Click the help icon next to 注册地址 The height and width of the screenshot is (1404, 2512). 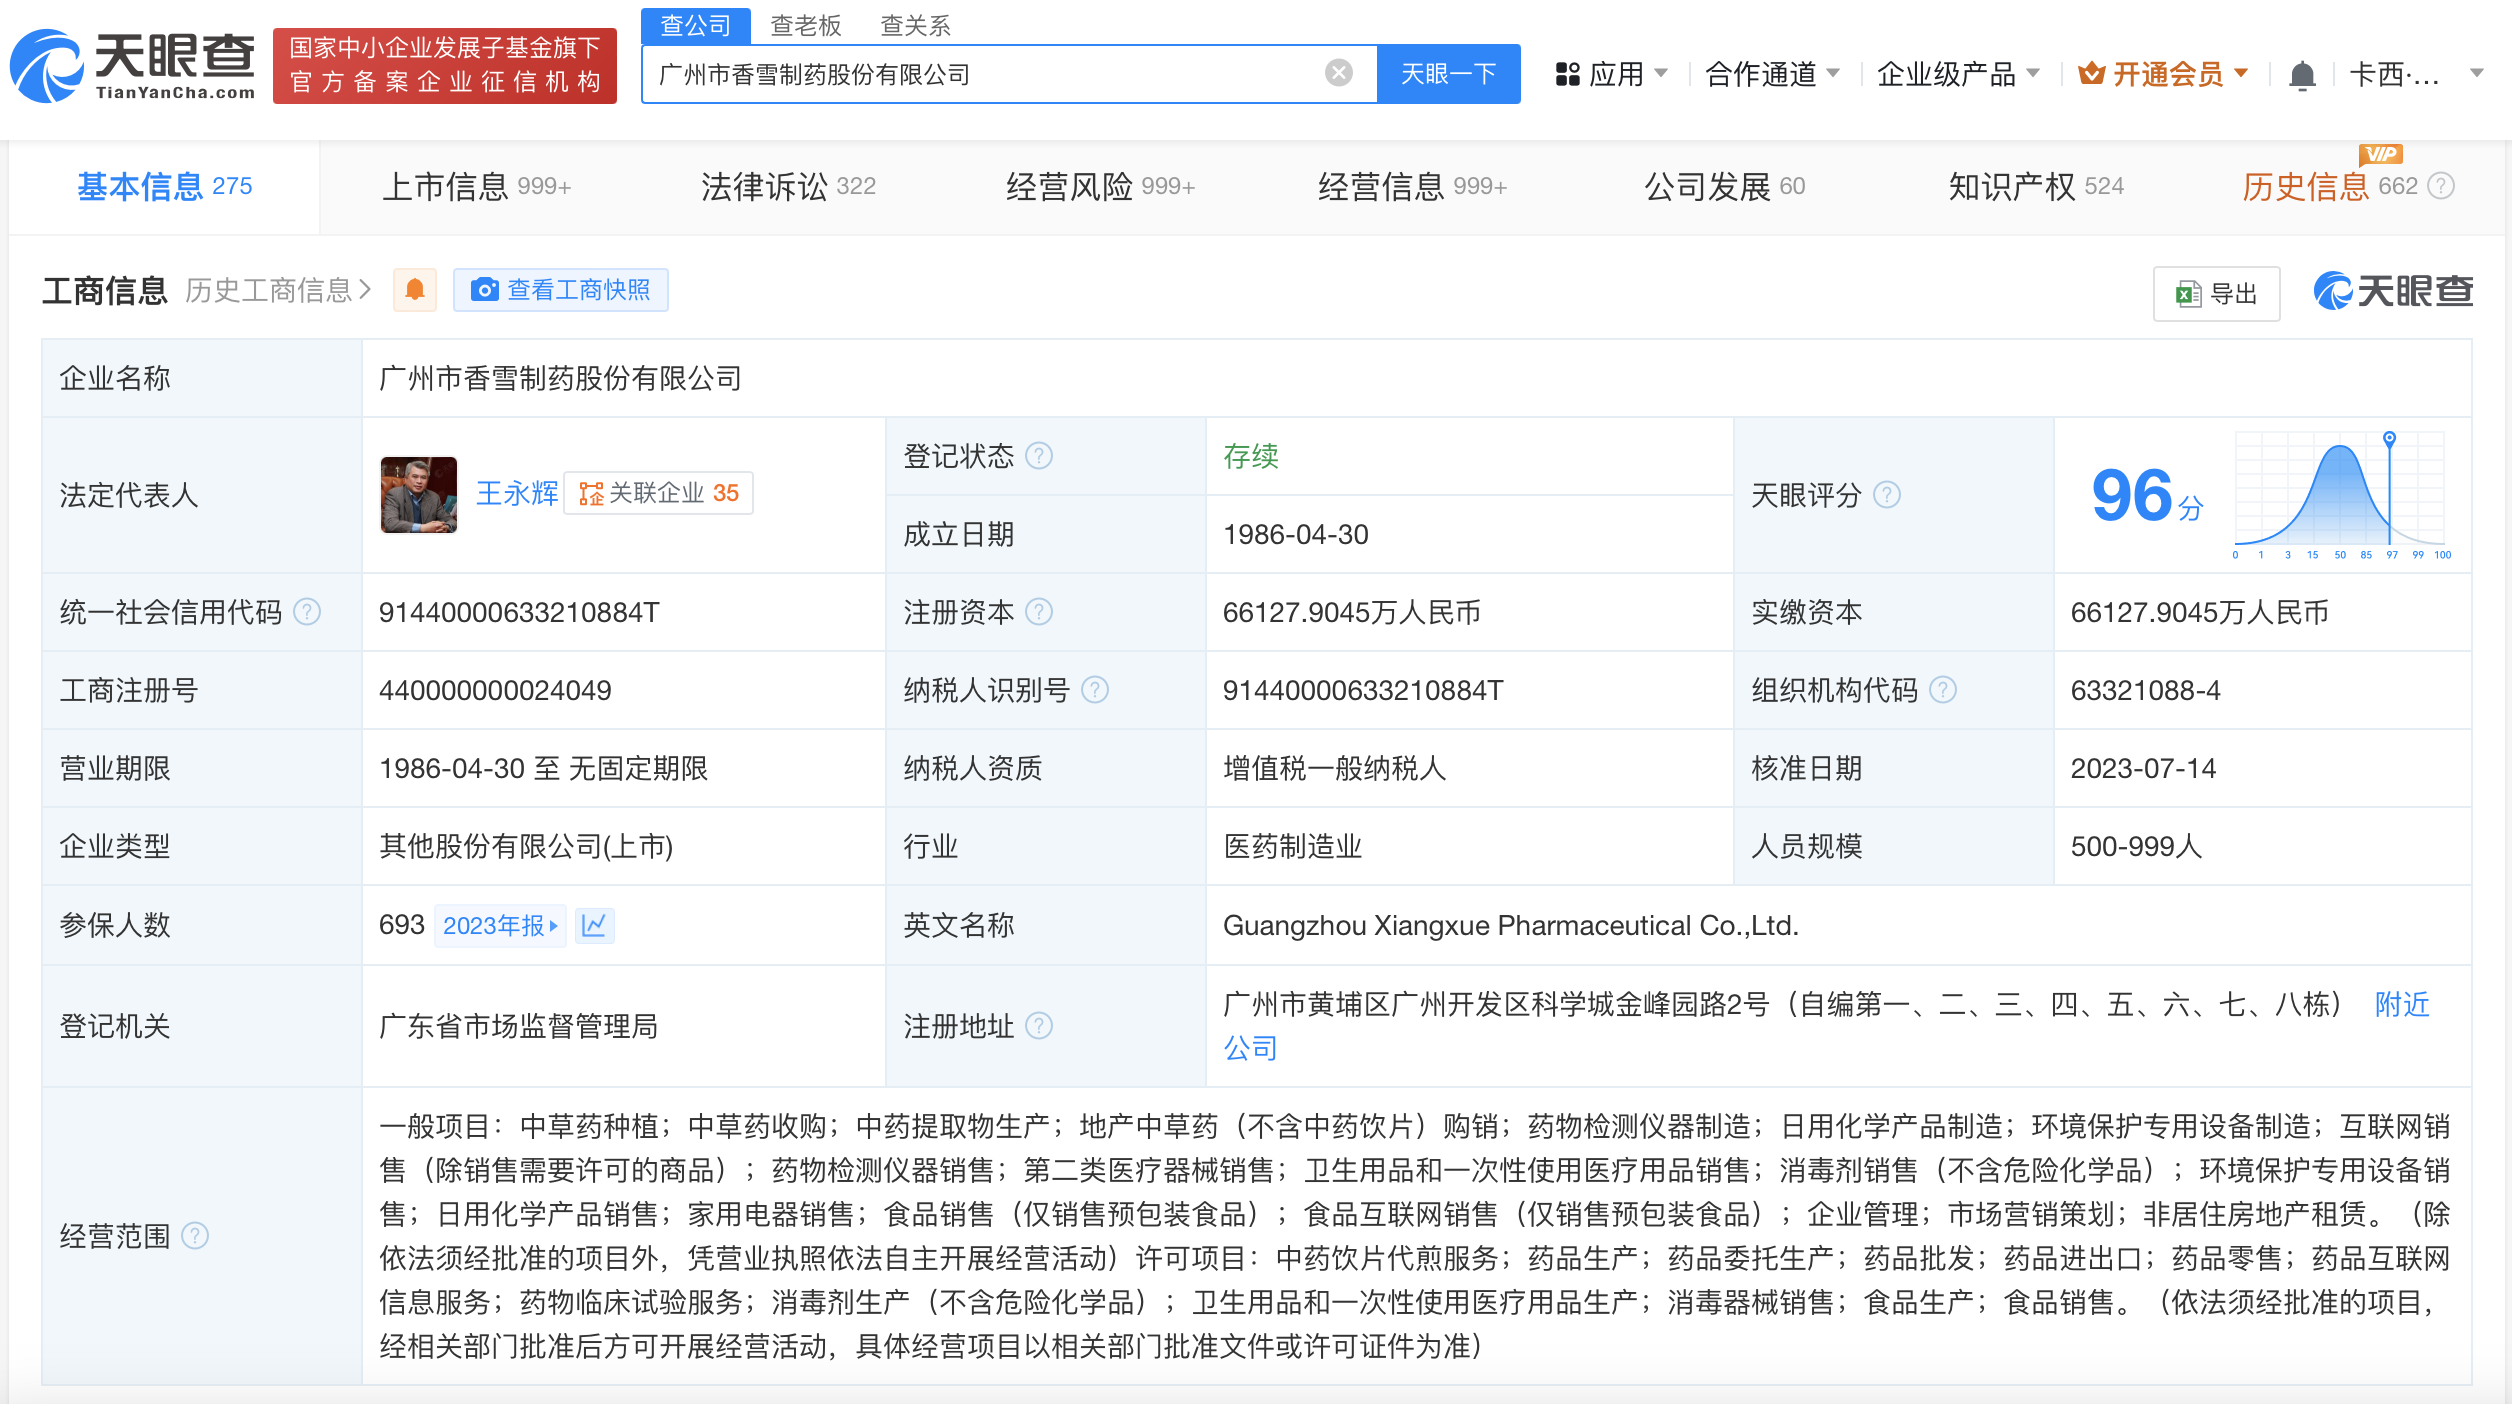click(x=1039, y=1026)
